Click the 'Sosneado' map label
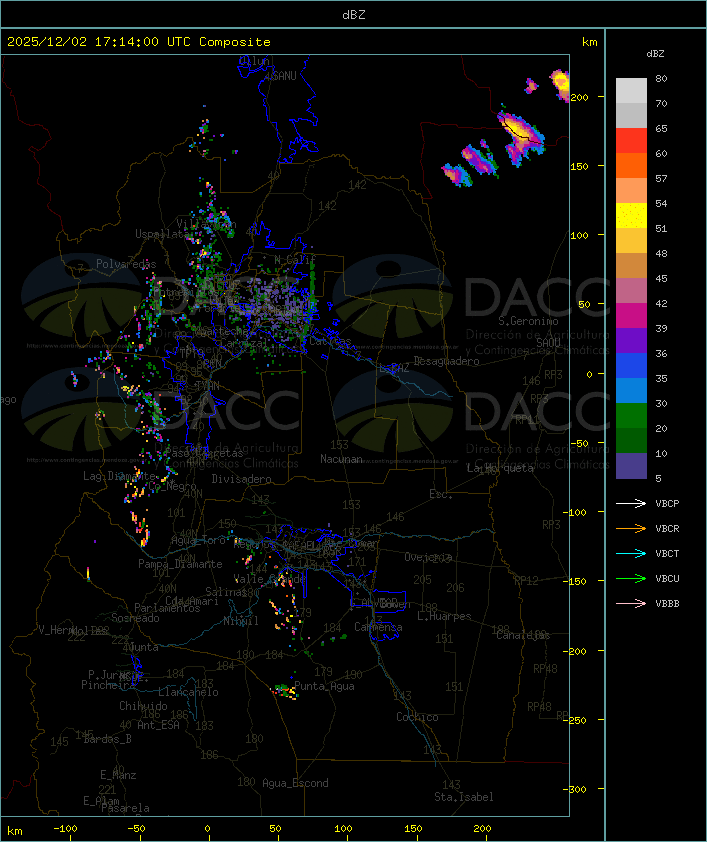 pyautogui.click(x=135, y=618)
